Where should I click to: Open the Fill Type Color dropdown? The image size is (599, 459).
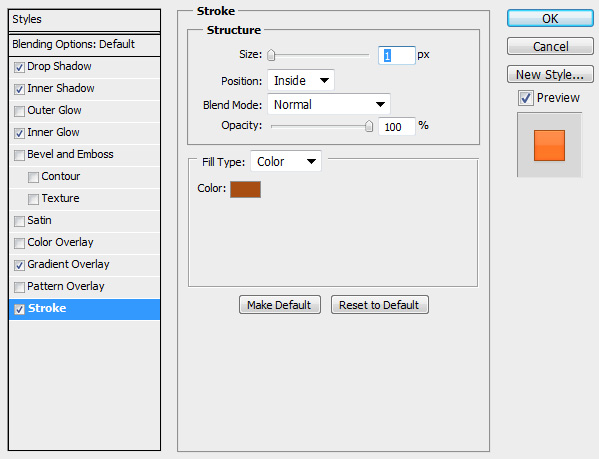click(286, 161)
